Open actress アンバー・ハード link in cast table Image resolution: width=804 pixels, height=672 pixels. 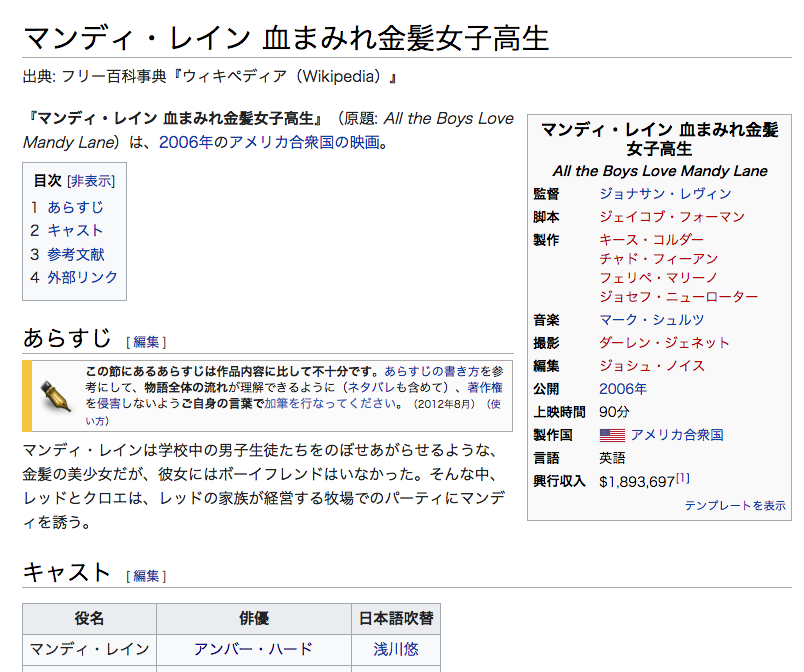click(253, 649)
